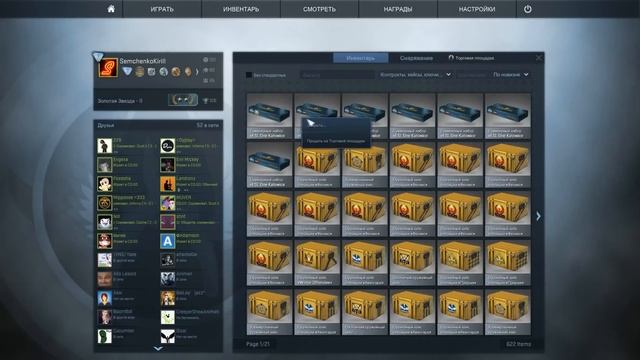Select last weapon case in third row
The image size is (640, 360).
(508, 214)
